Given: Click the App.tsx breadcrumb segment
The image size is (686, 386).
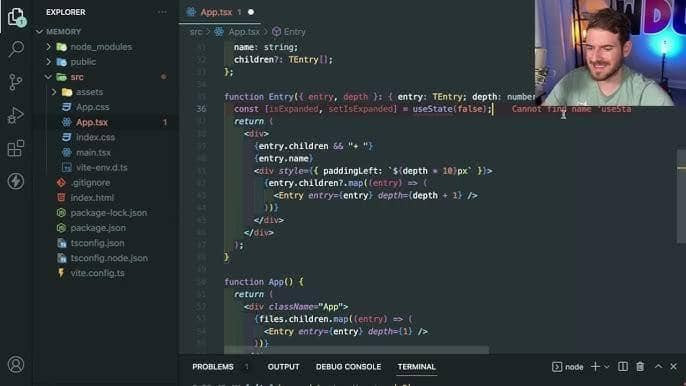Looking at the screenshot, I should point(244,32).
